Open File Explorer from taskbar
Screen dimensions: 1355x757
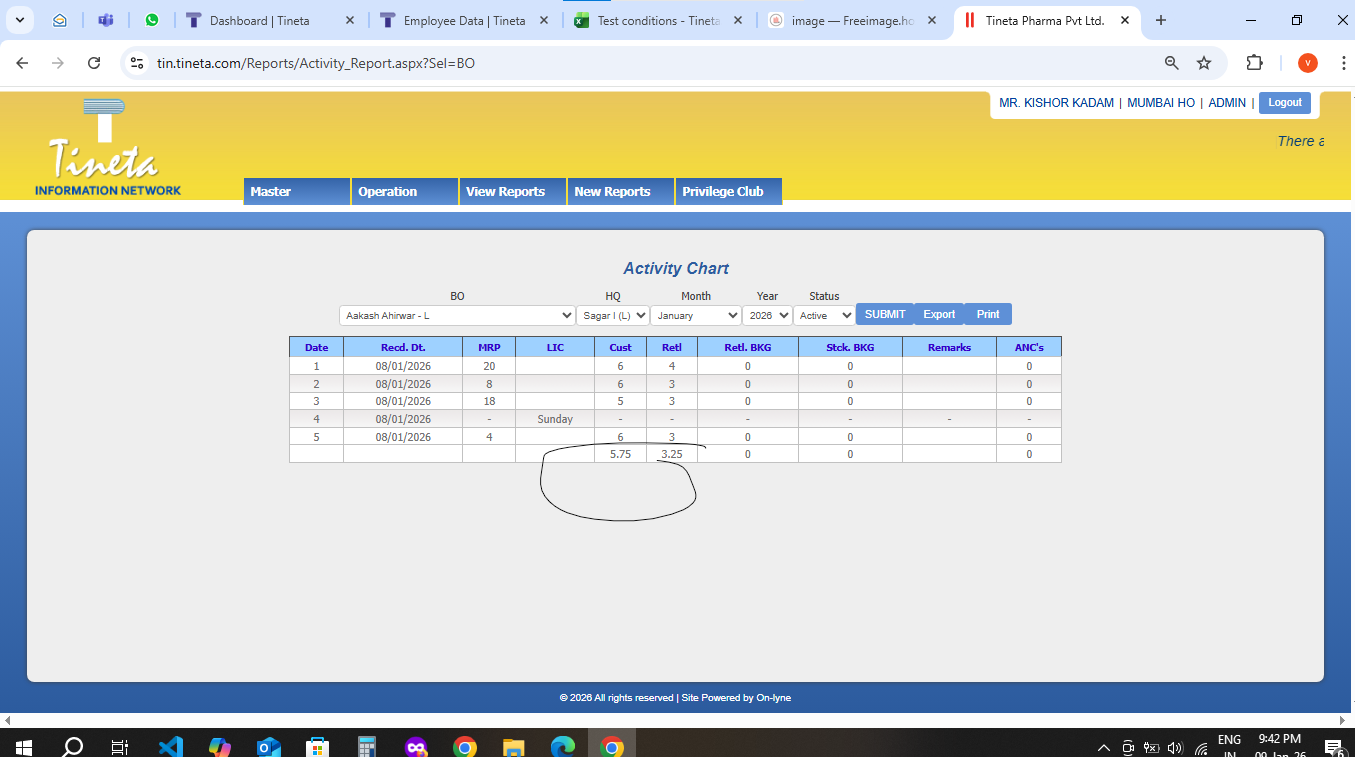tap(513, 746)
